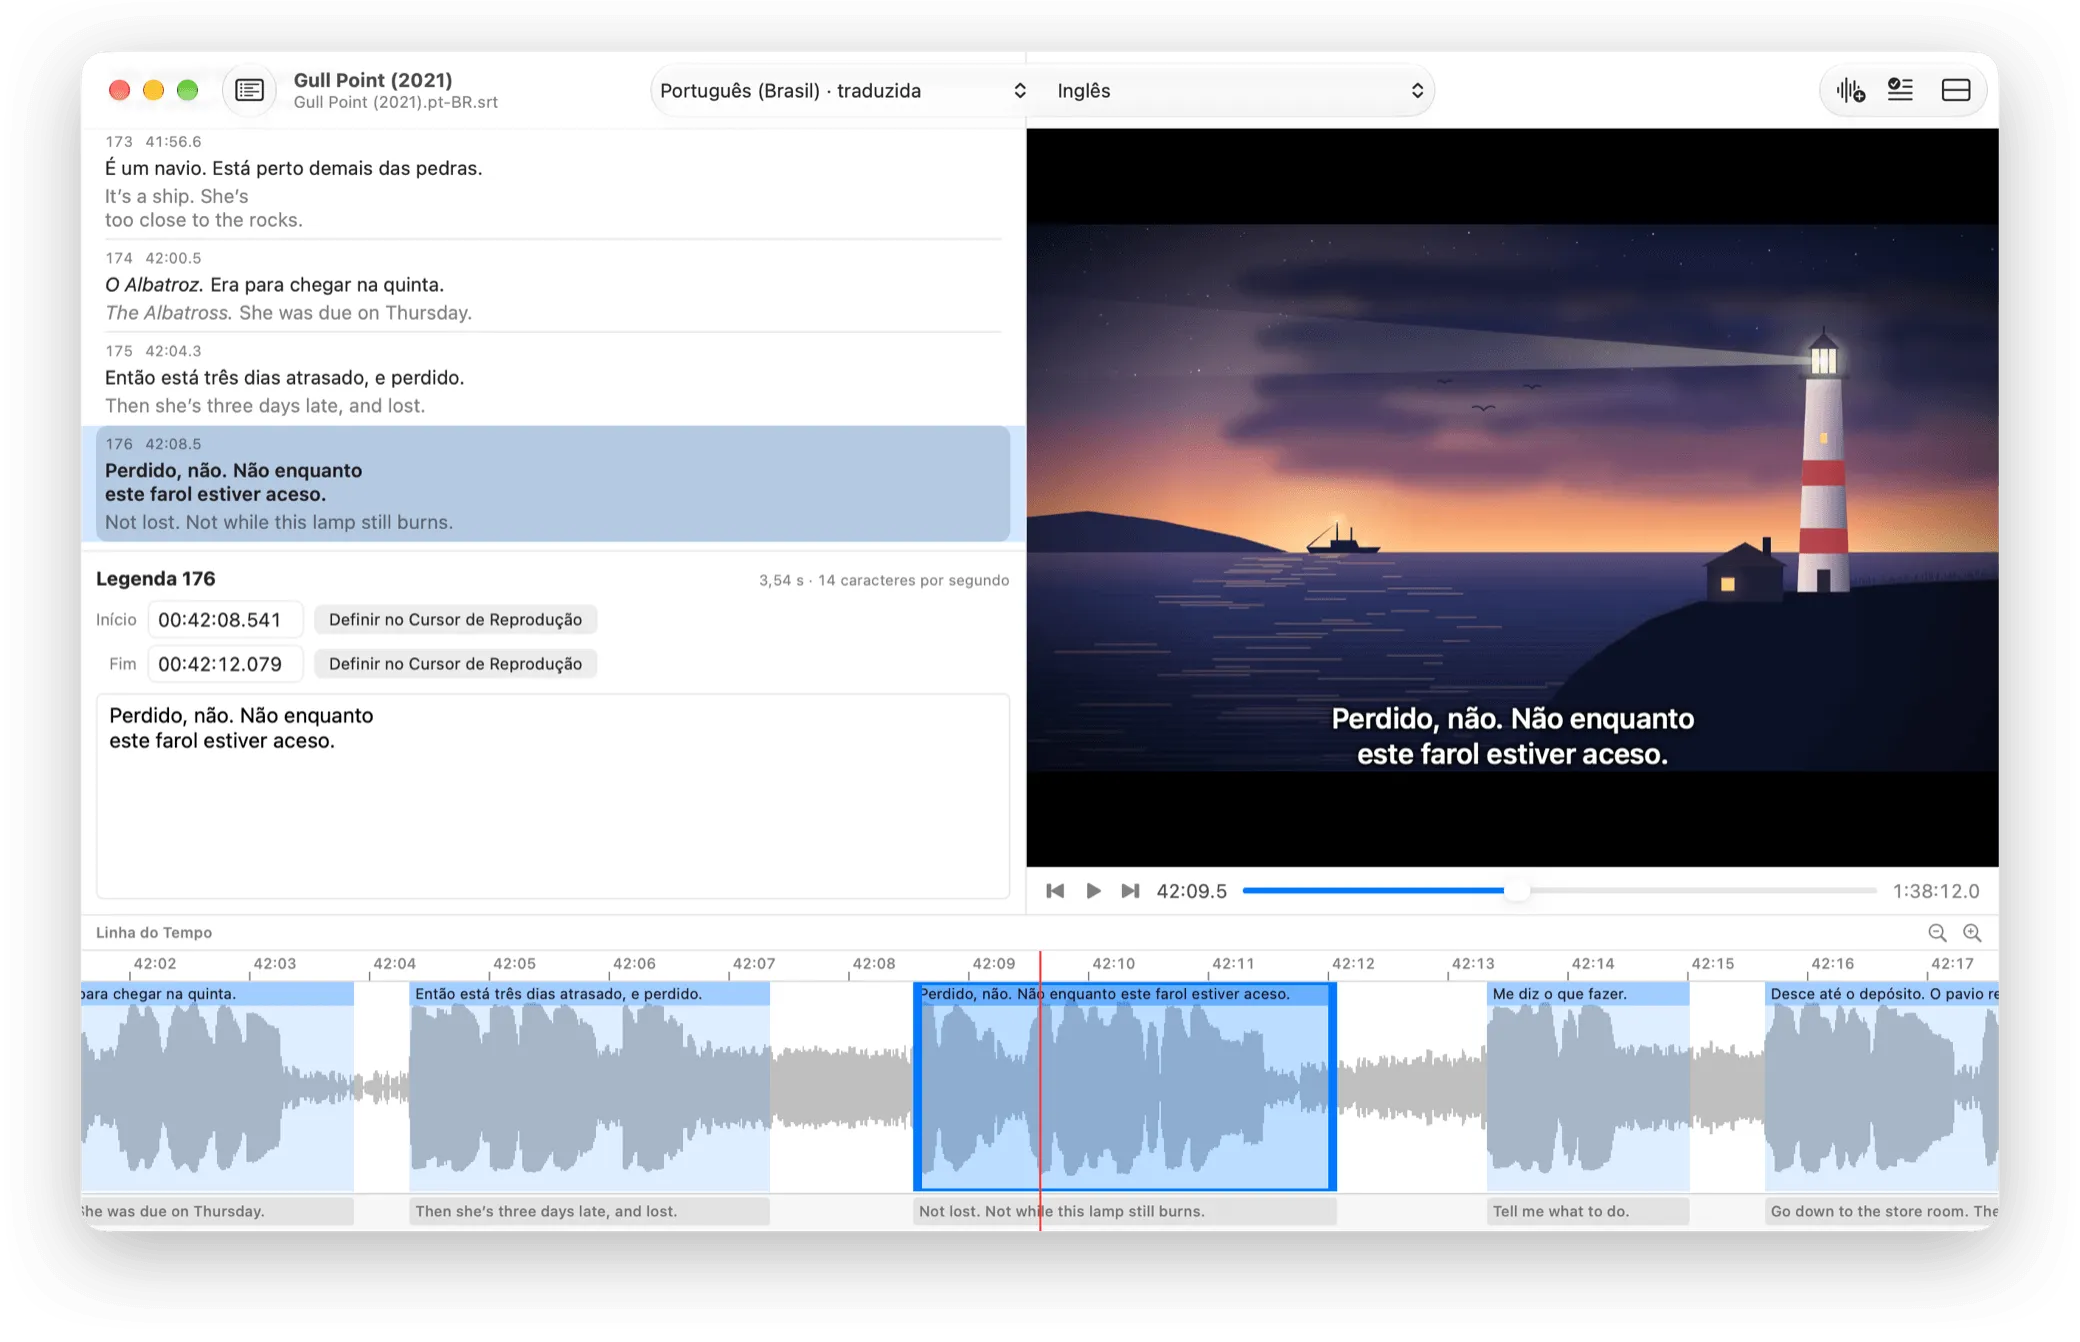The image size is (2080, 1342).
Task: Zoom in the timeline
Action: point(1972,933)
